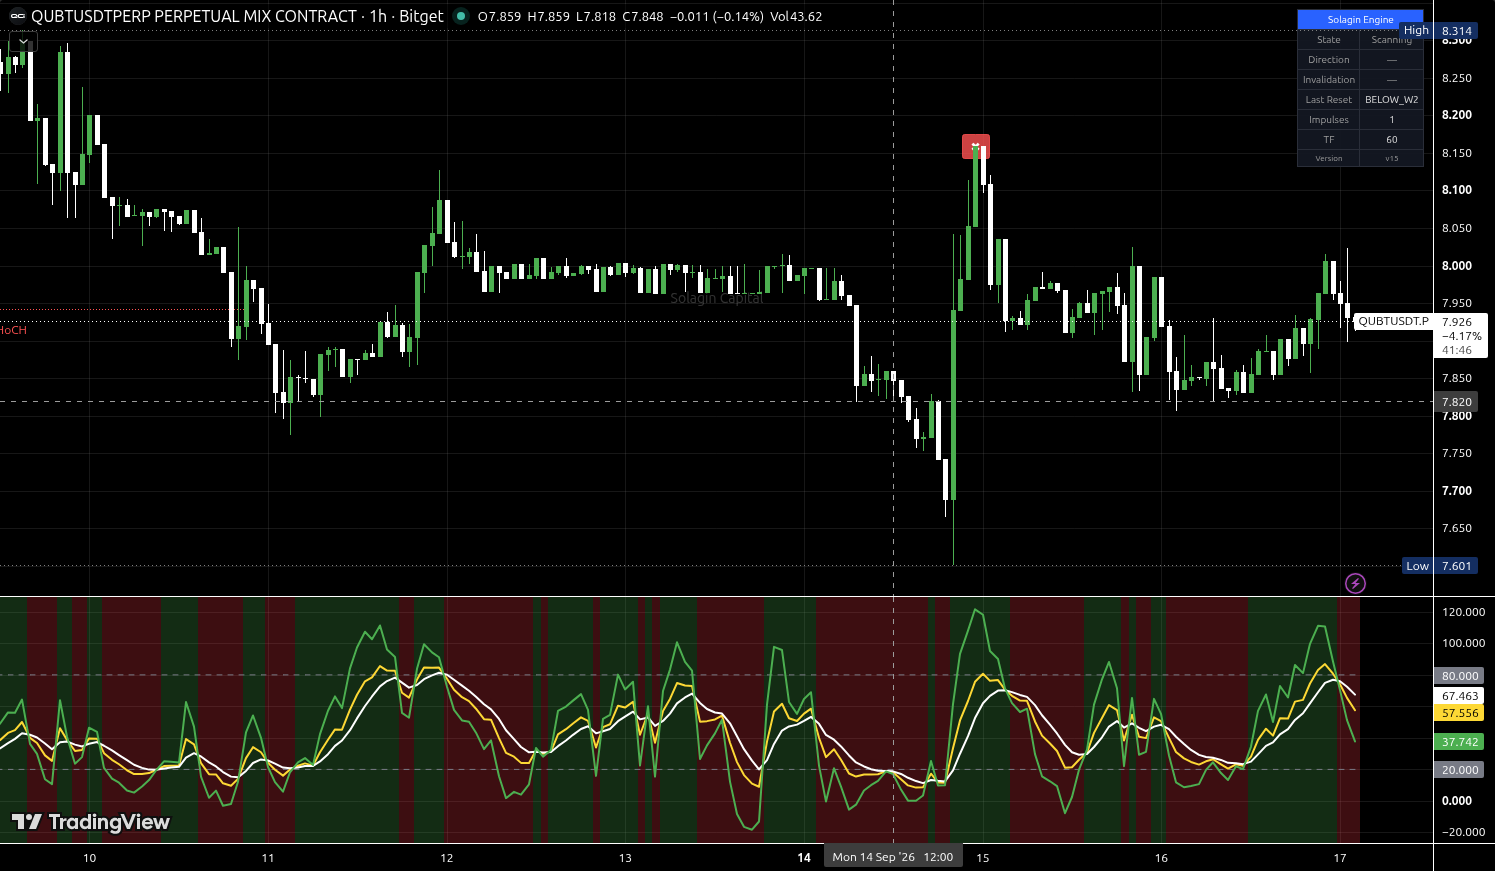The image size is (1495, 871).
Task: Click the green 37.742 oscillator value label
Action: [x=1460, y=742]
